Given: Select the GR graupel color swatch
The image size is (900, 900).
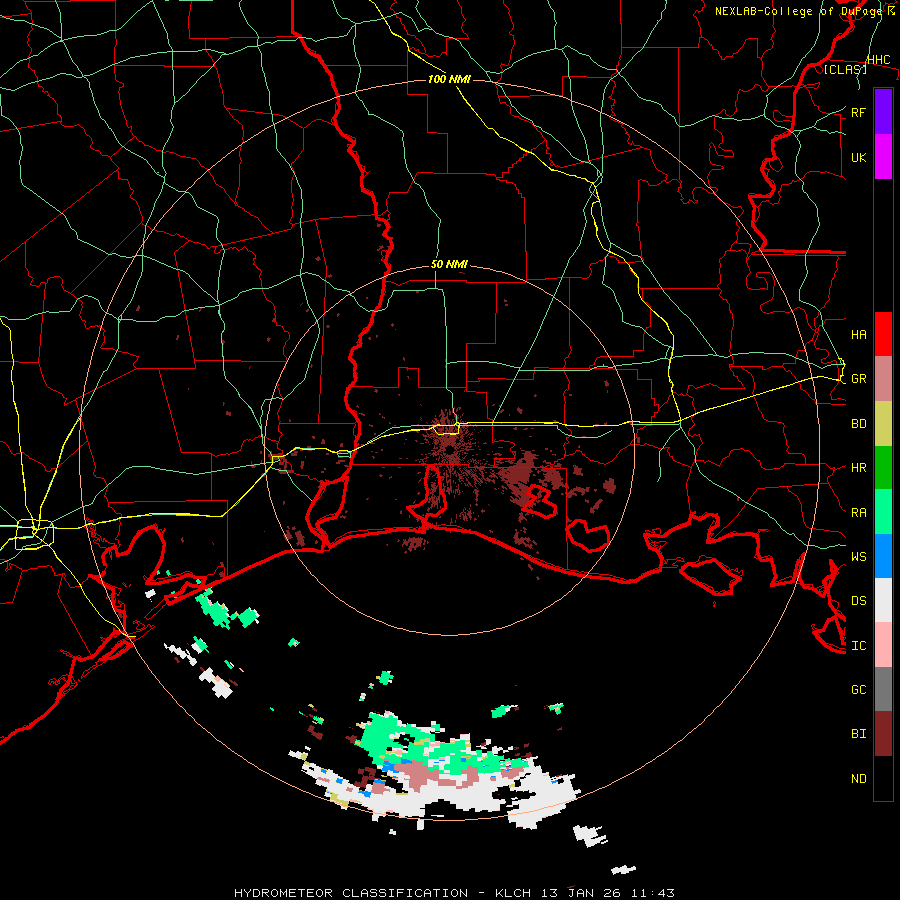Looking at the screenshot, I should click(x=883, y=378).
